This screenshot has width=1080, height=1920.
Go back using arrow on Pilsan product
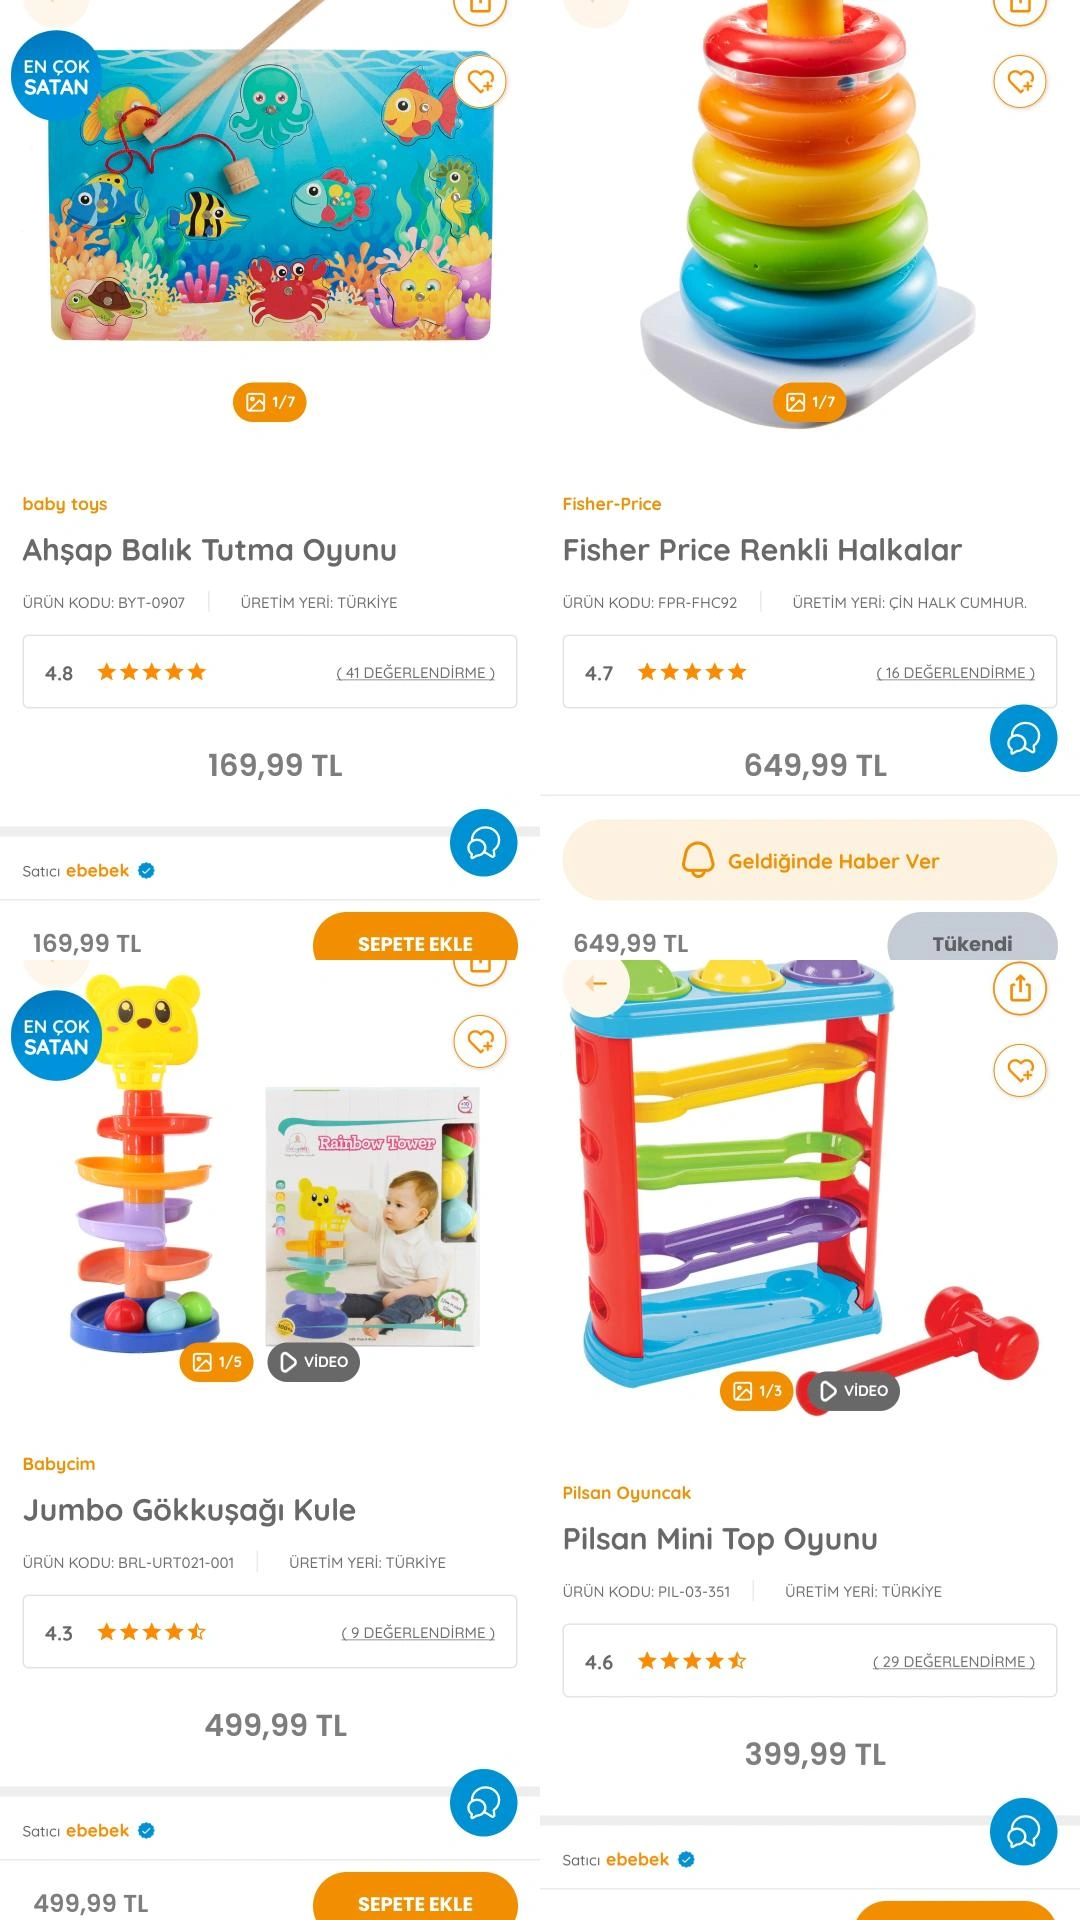[596, 984]
